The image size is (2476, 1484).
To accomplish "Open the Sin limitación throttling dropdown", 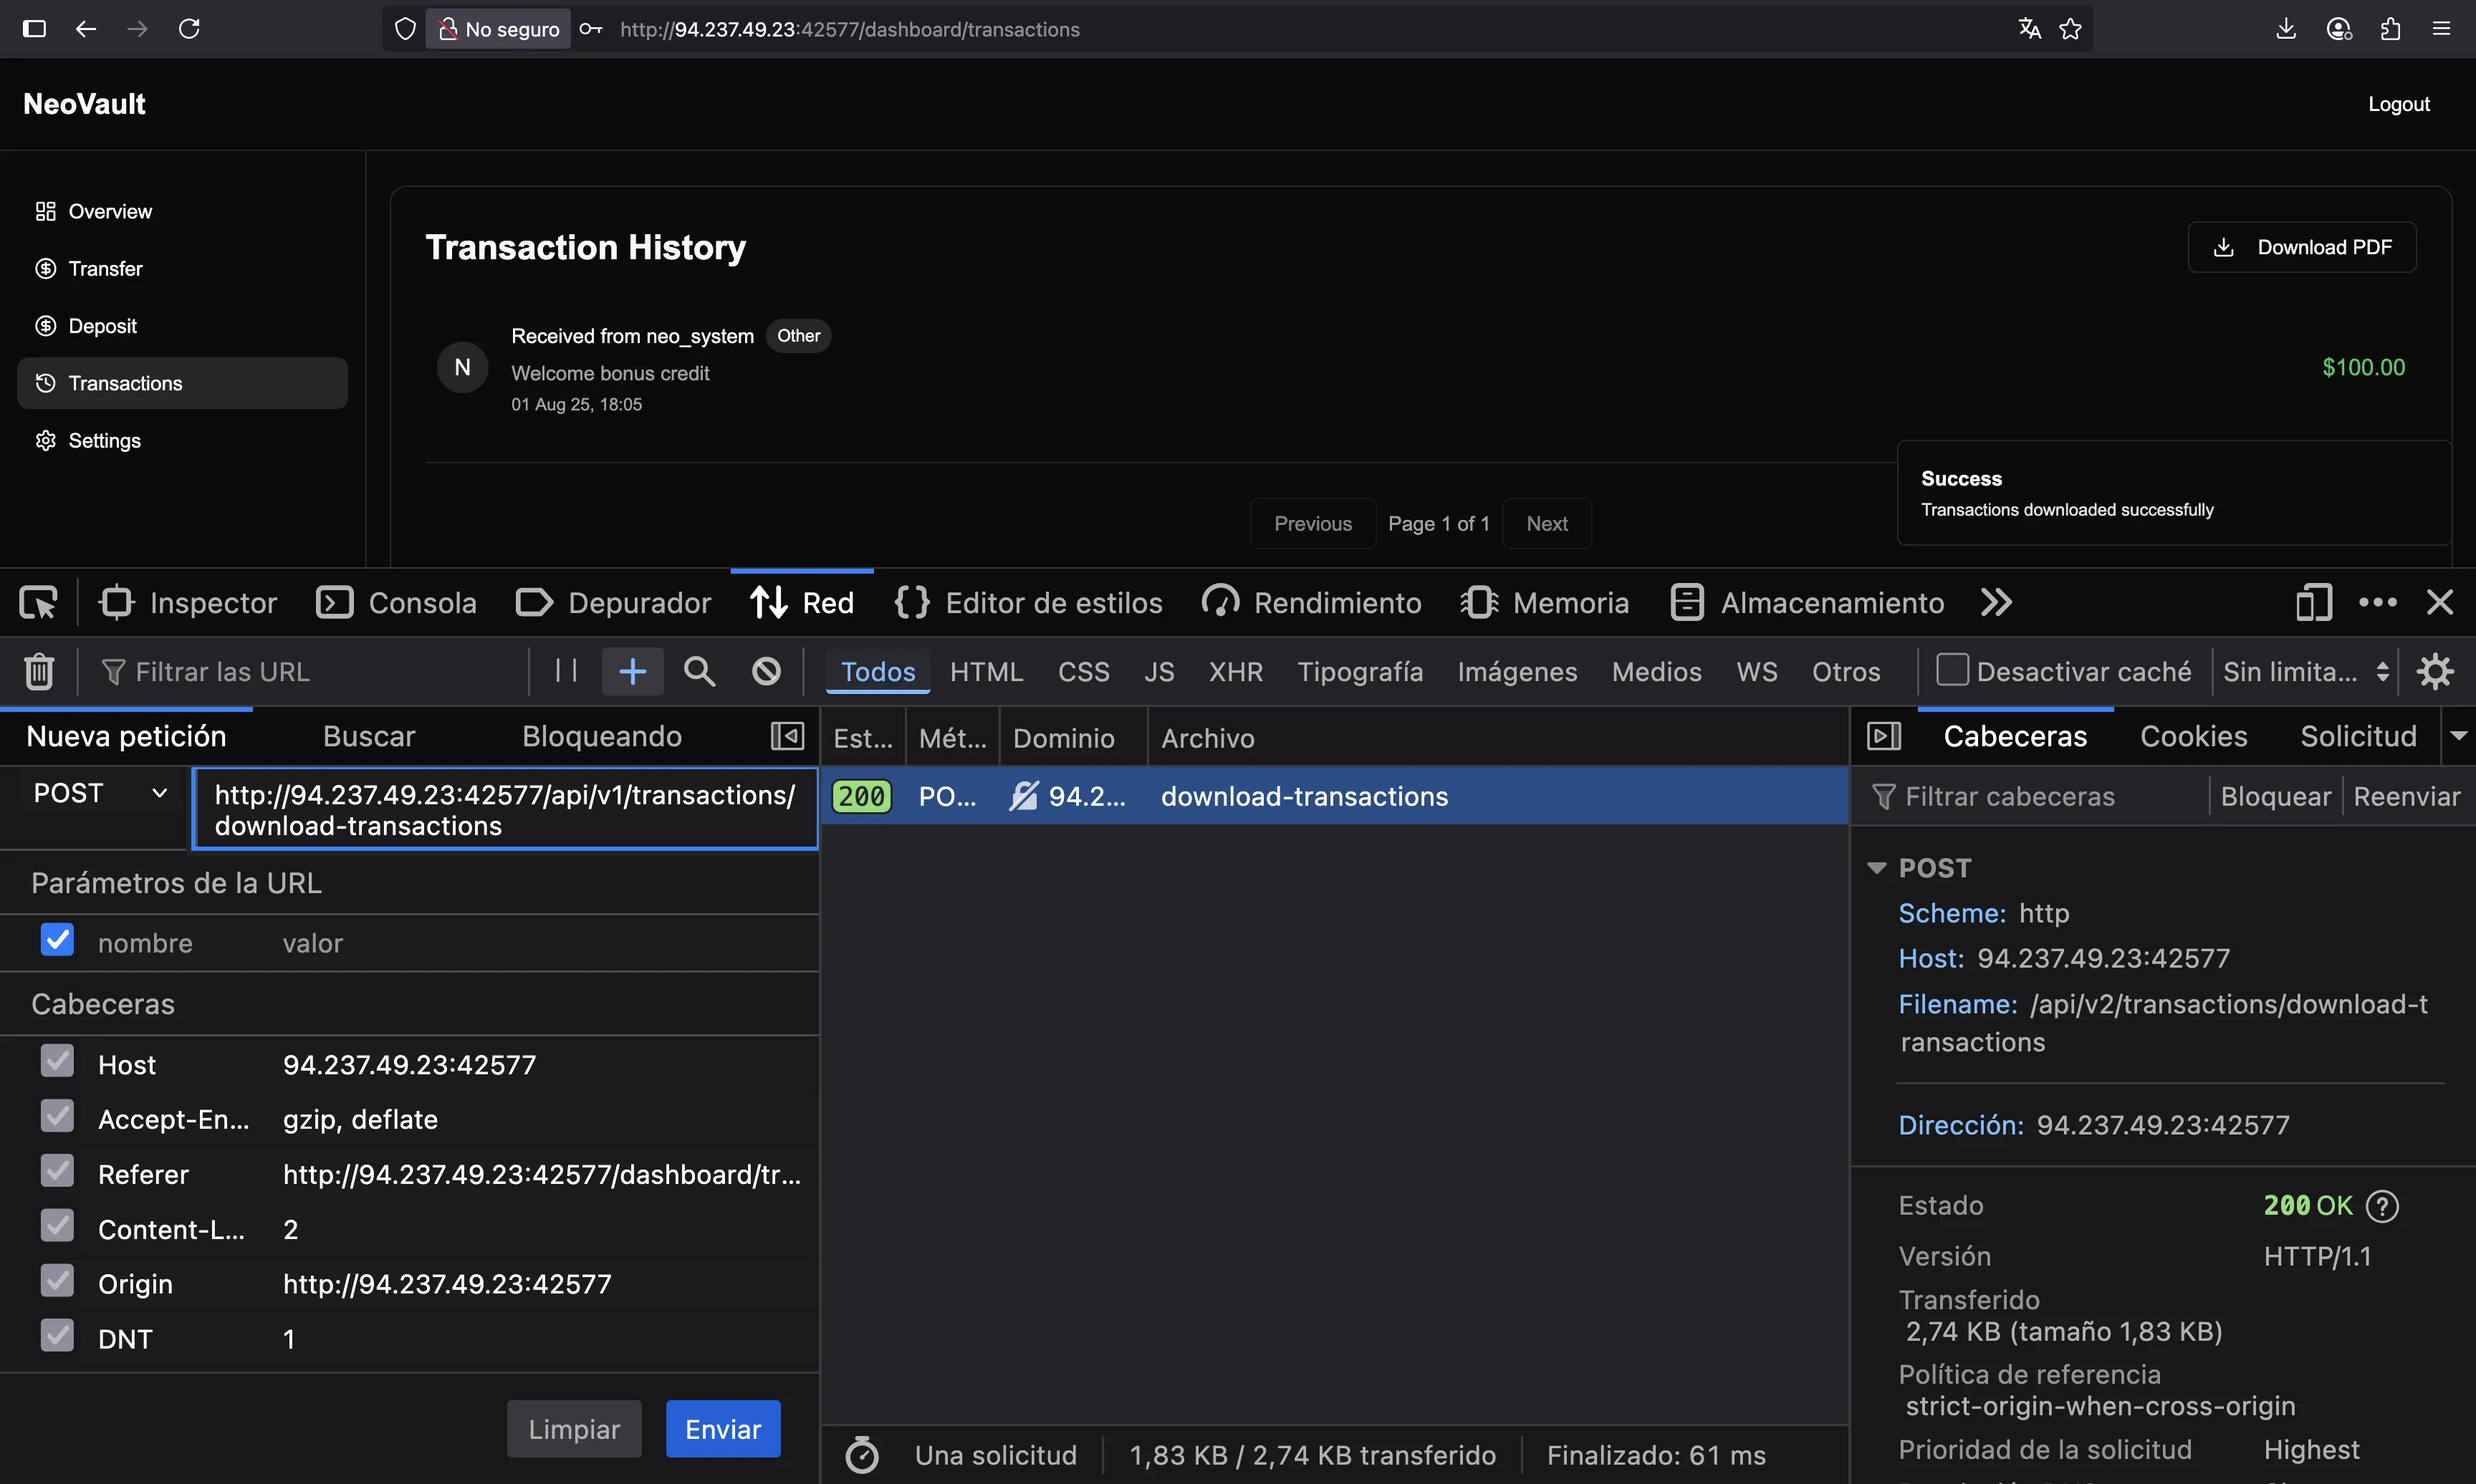I will pyautogui.click(x=2306, y=671).
